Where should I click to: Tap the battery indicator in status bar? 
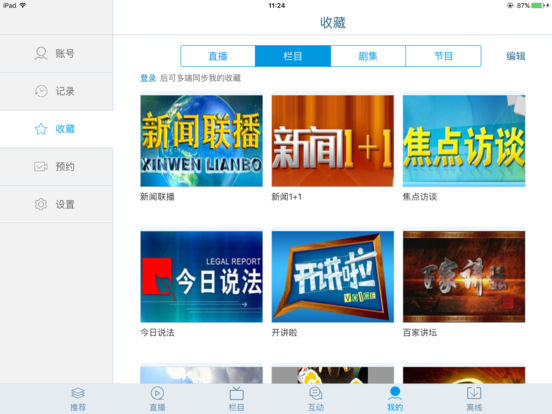538,5
